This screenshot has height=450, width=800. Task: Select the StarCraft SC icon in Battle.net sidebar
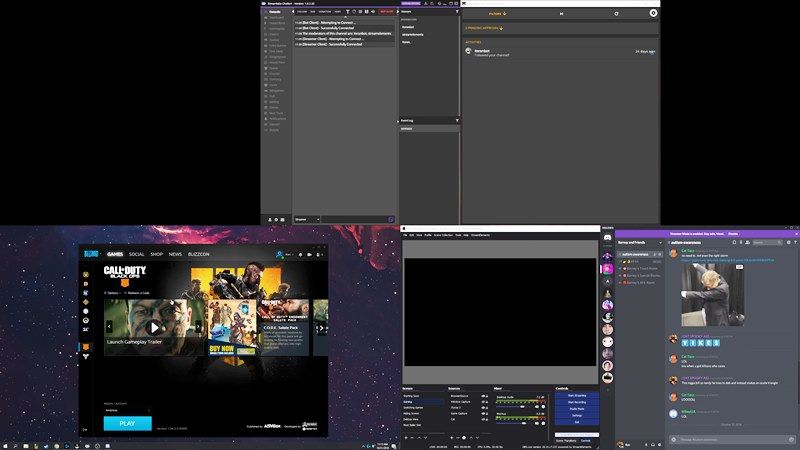86,330
